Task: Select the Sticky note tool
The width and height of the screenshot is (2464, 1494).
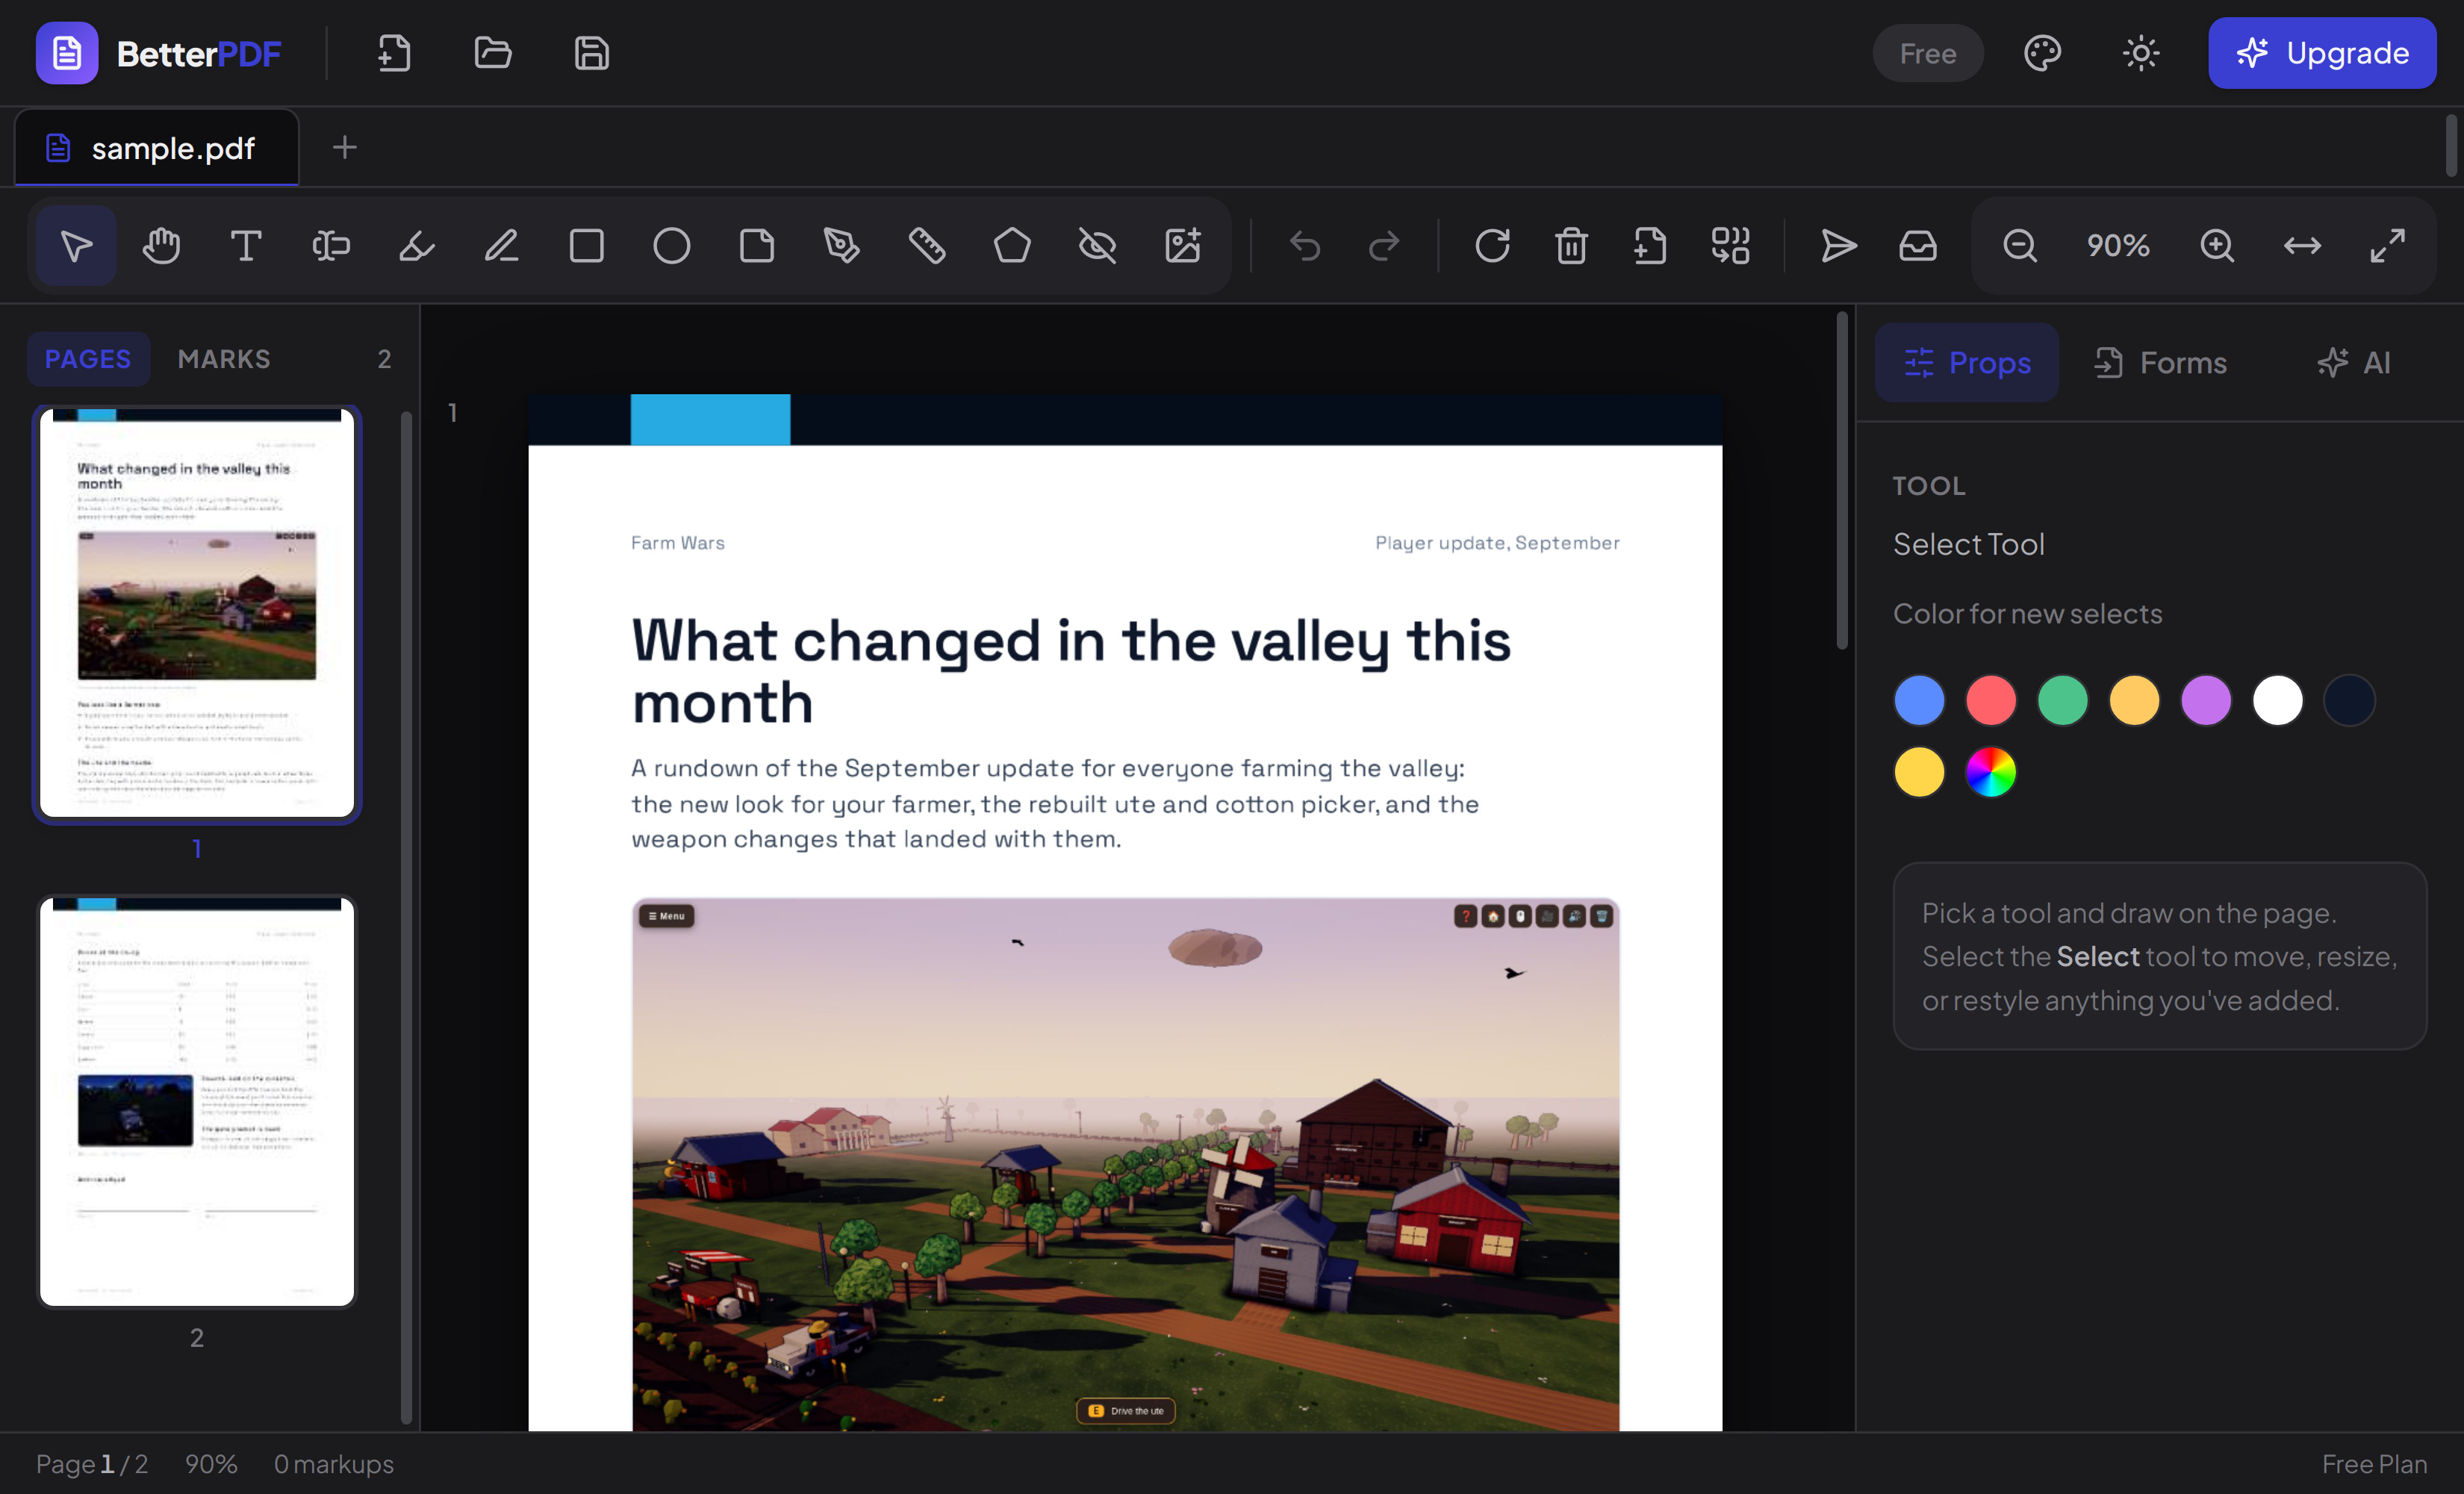Action: click(757, 246)
